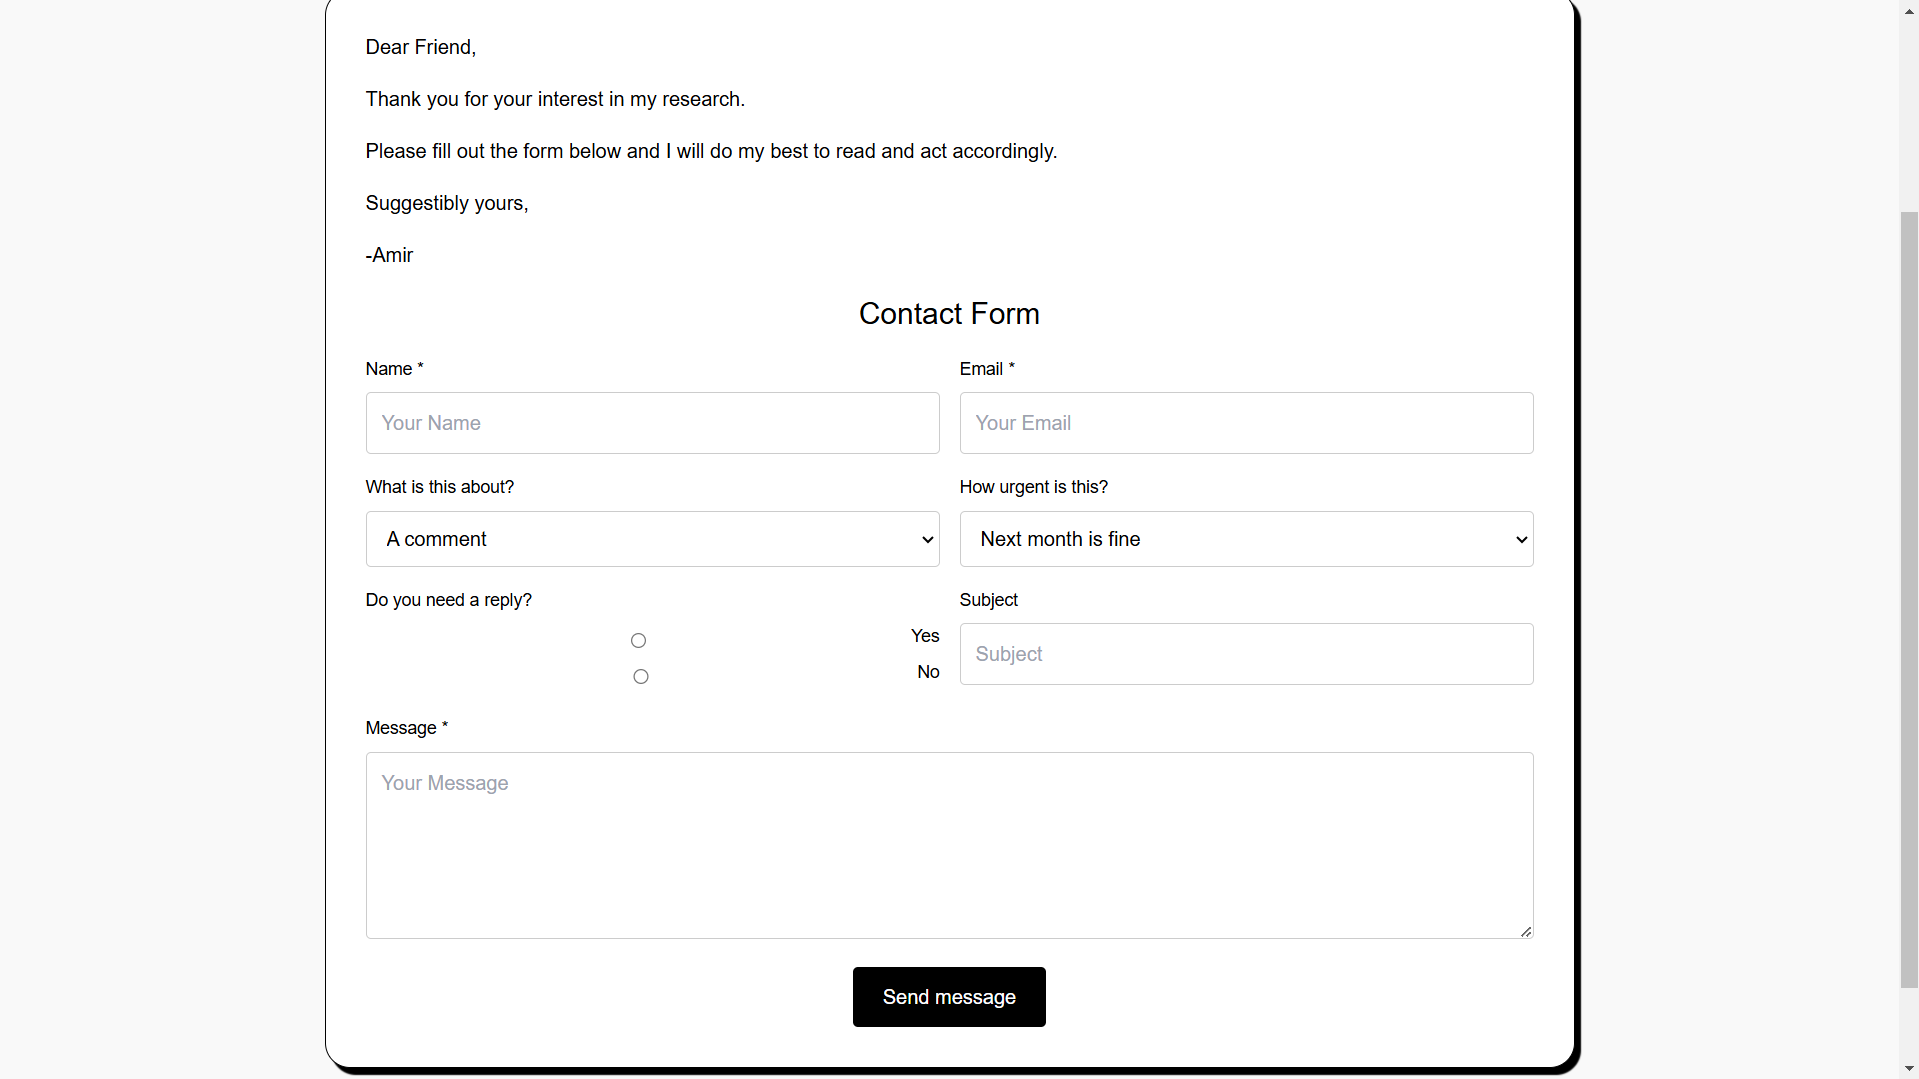
Task: Click the Your Name input field
Action: click(652, 423)
